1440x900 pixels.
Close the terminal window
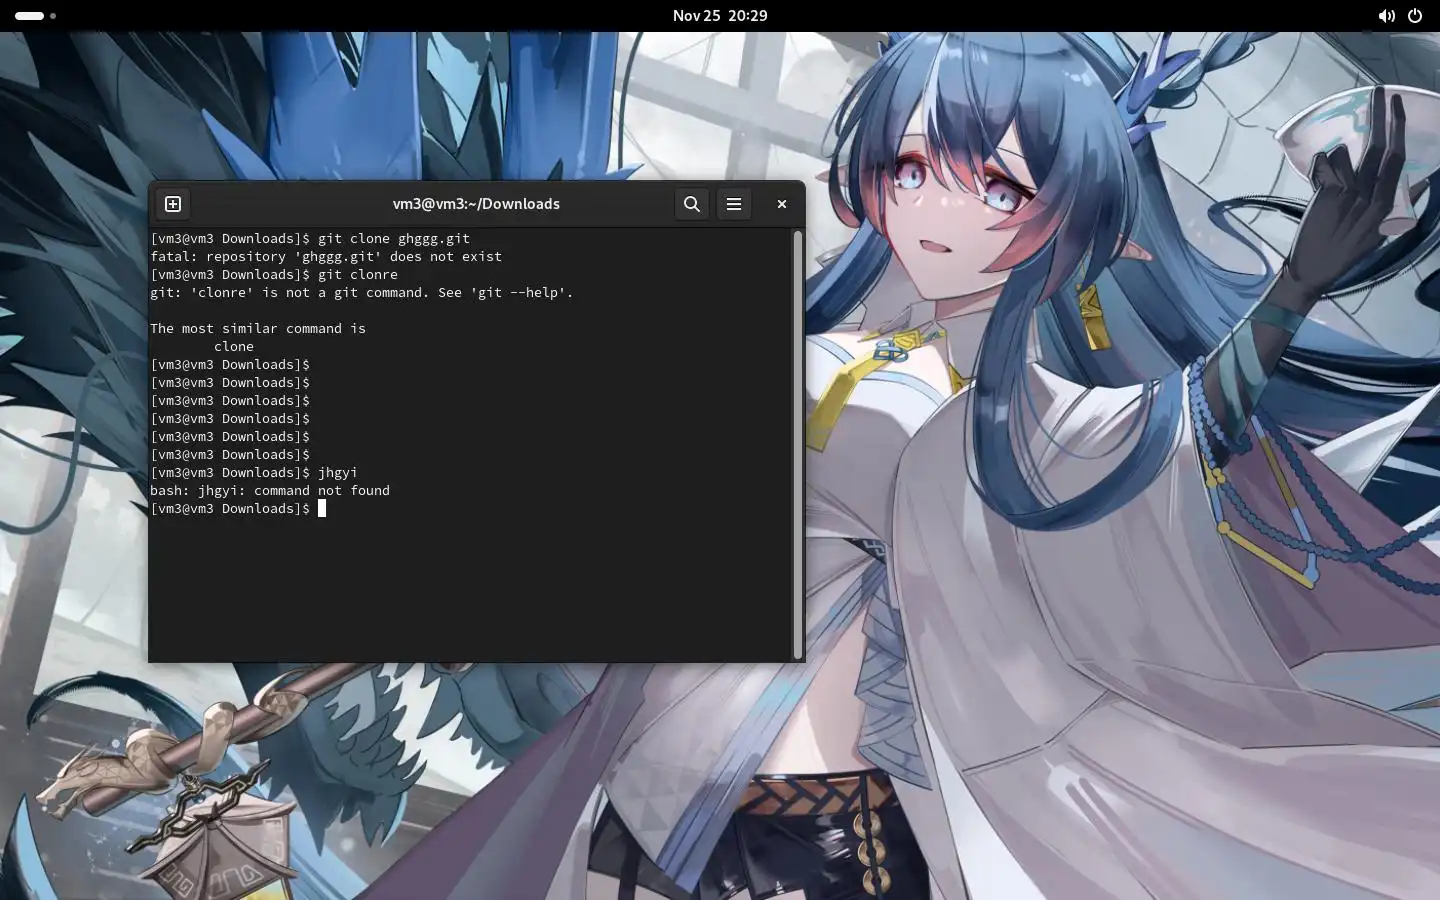coord(782,204)
